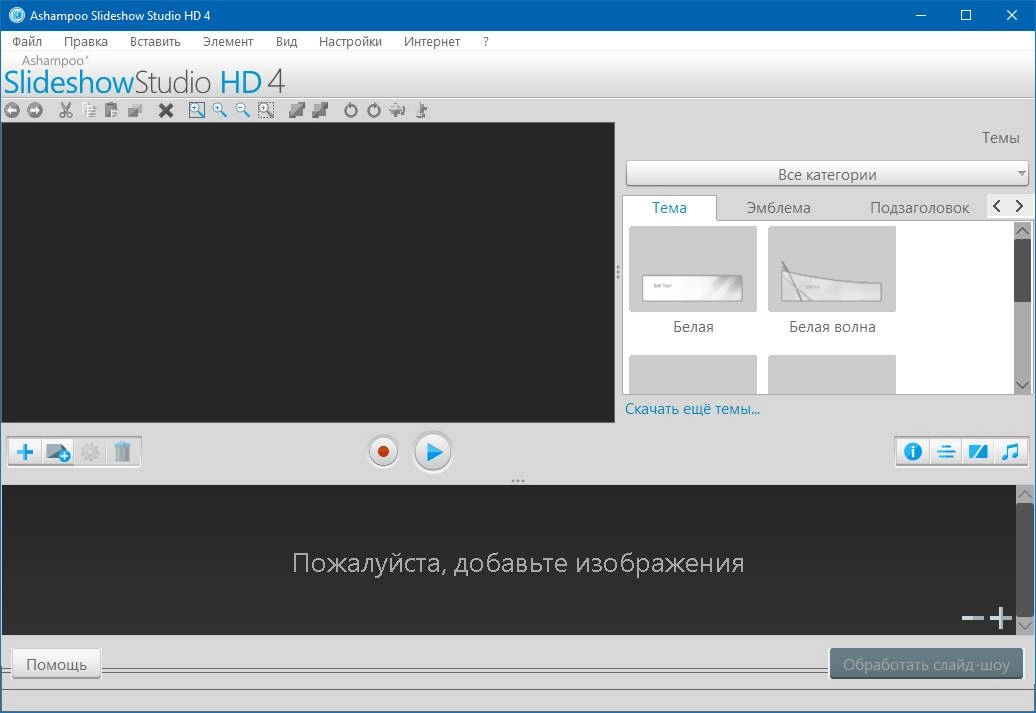Switch to the Эмблема tab

[778, 207]
